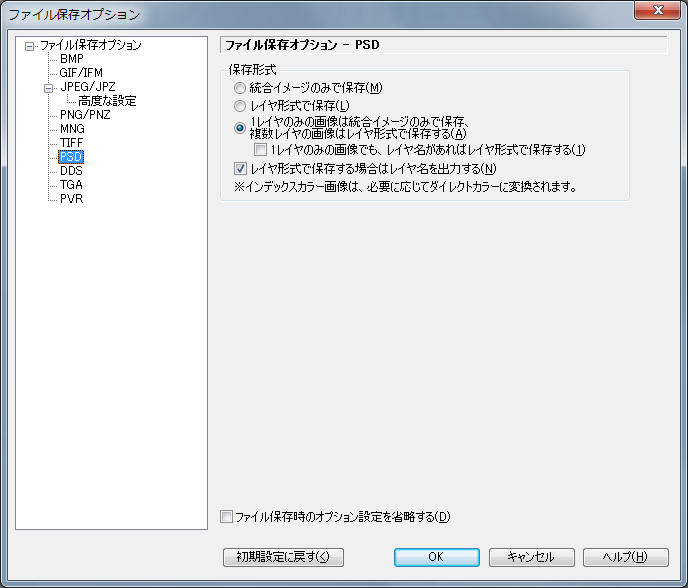Select JPEG/JPZ in the format tree
The image size is (688, 588).
point(88,86)
